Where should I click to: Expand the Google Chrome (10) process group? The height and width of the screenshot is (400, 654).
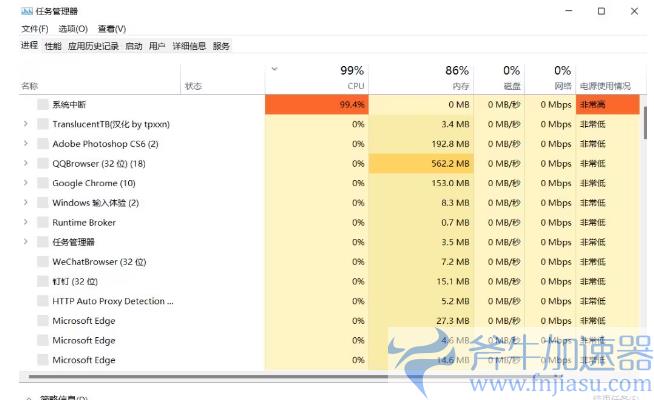[x=25, y=183]
